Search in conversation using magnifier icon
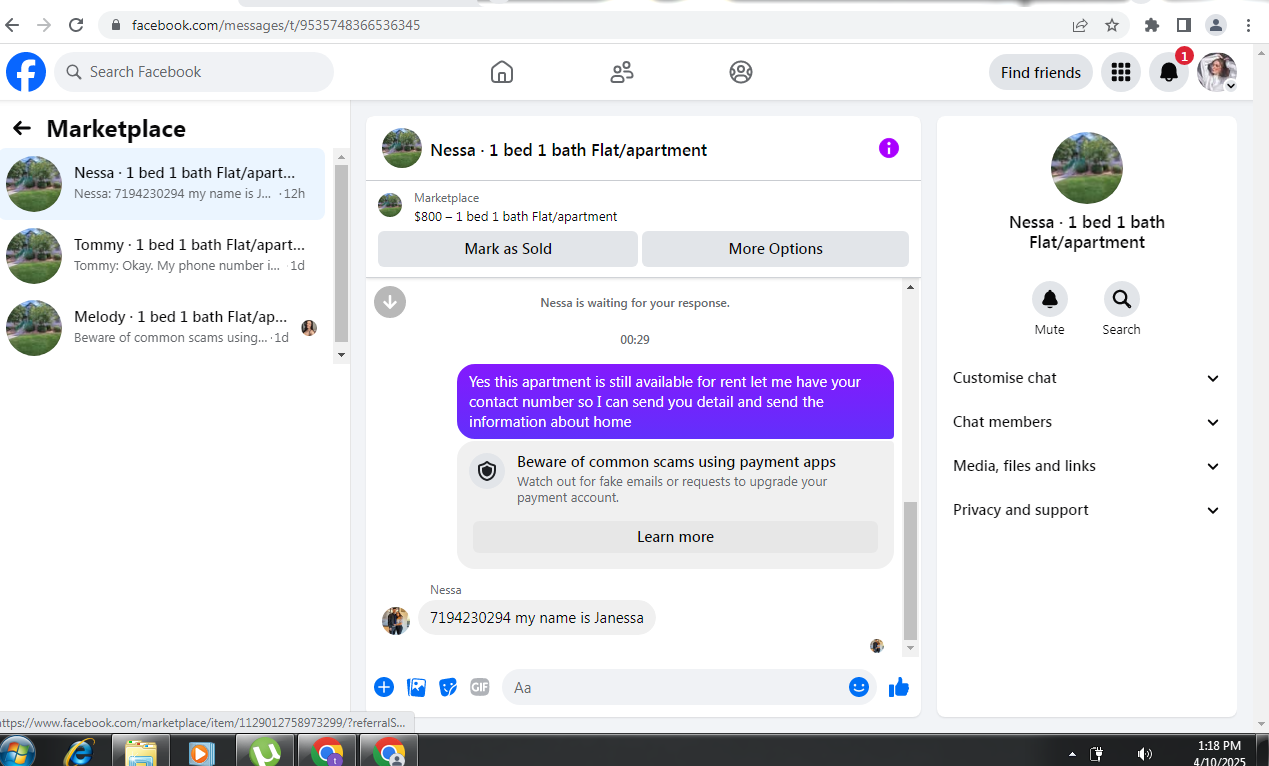The image size is (1269, 766). [x=1122, y=299]
